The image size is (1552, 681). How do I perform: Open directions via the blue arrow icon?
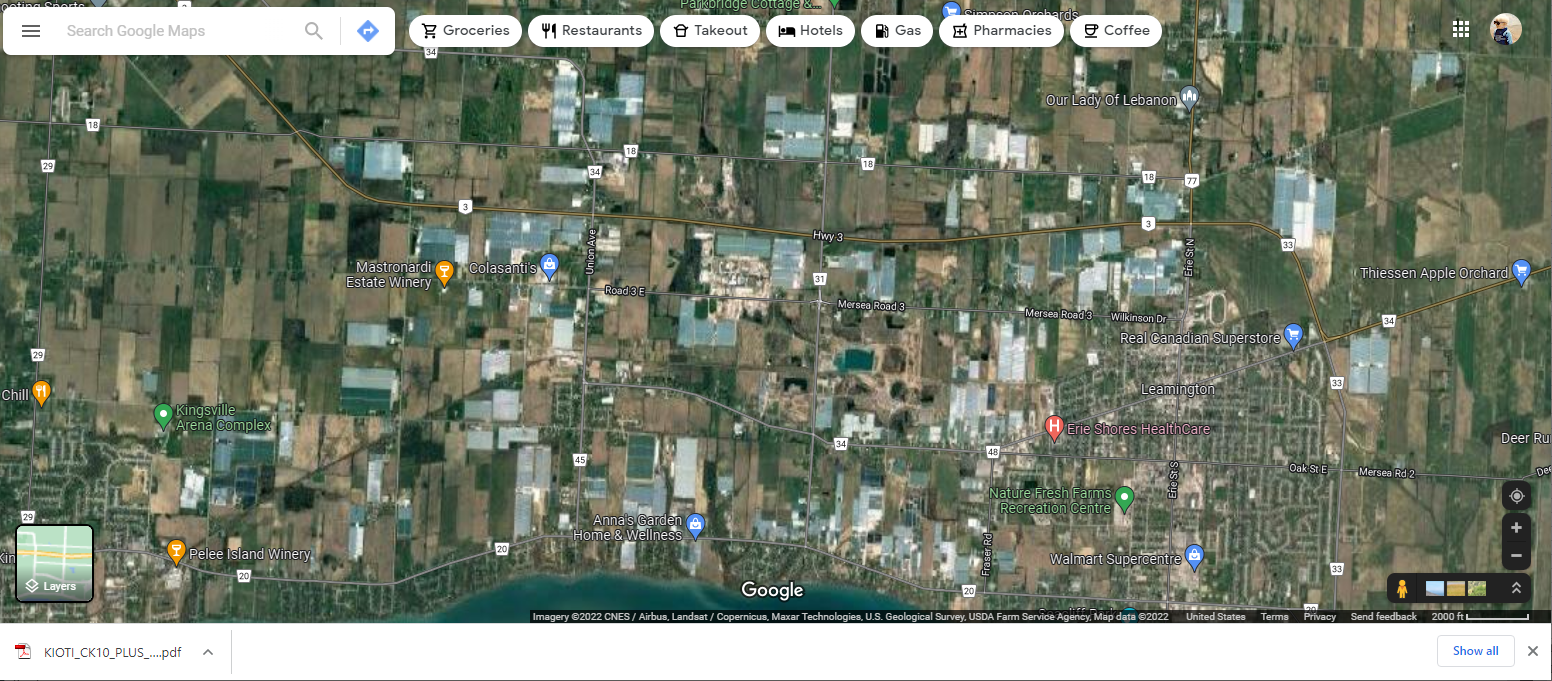368,31
